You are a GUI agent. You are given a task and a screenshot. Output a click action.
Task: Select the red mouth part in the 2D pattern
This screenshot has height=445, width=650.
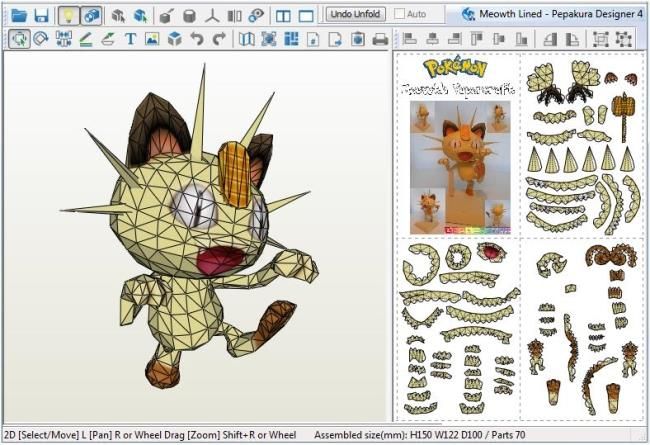pos(490,253)
